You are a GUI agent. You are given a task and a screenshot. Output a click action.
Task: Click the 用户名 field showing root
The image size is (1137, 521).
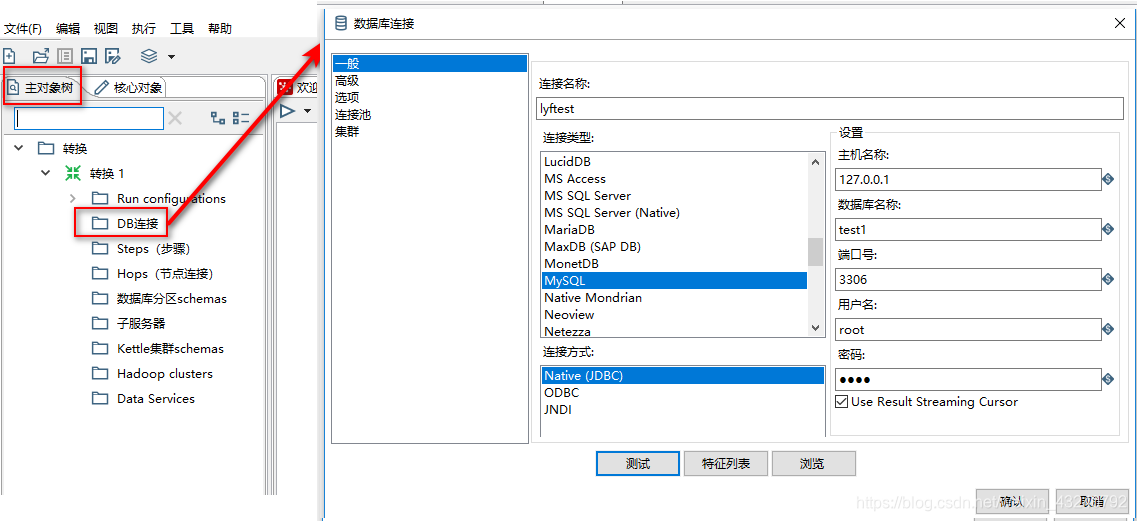968,329
